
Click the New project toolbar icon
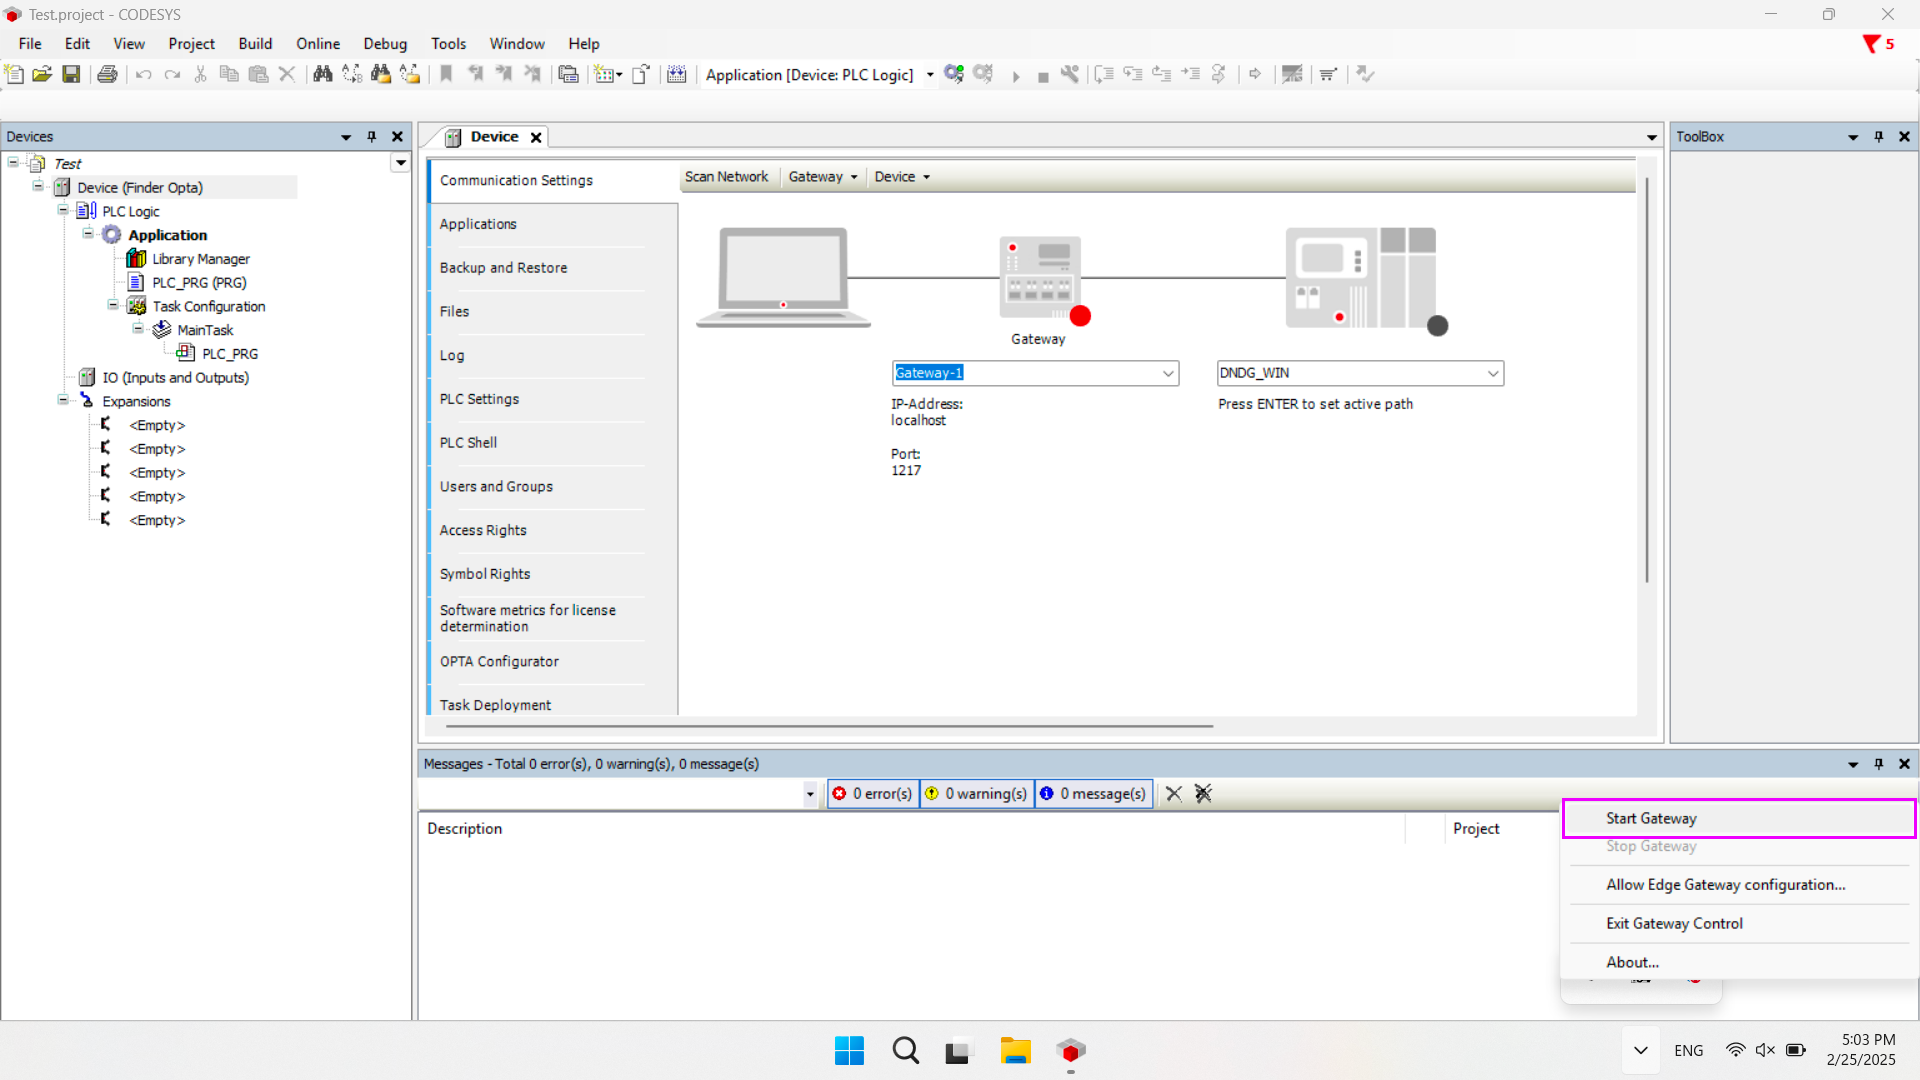pyautogui.click(x=14, y=74)
